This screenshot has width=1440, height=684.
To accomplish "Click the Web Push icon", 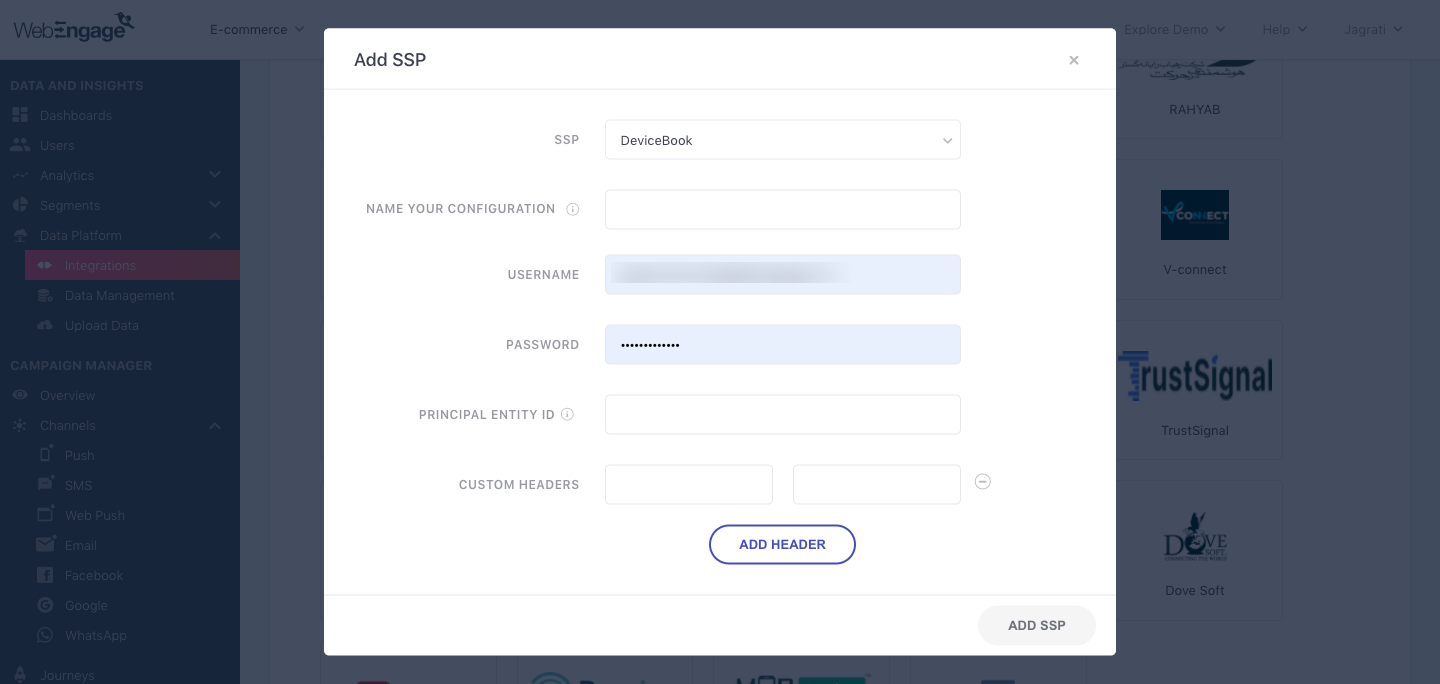I will coord(45,514).
